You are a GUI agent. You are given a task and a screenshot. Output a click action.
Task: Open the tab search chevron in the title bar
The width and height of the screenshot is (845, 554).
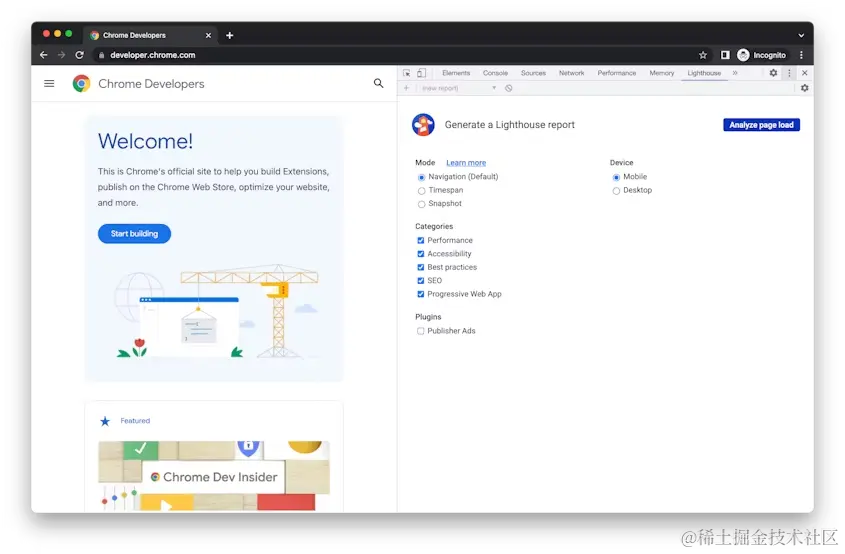tap(801, 35)
